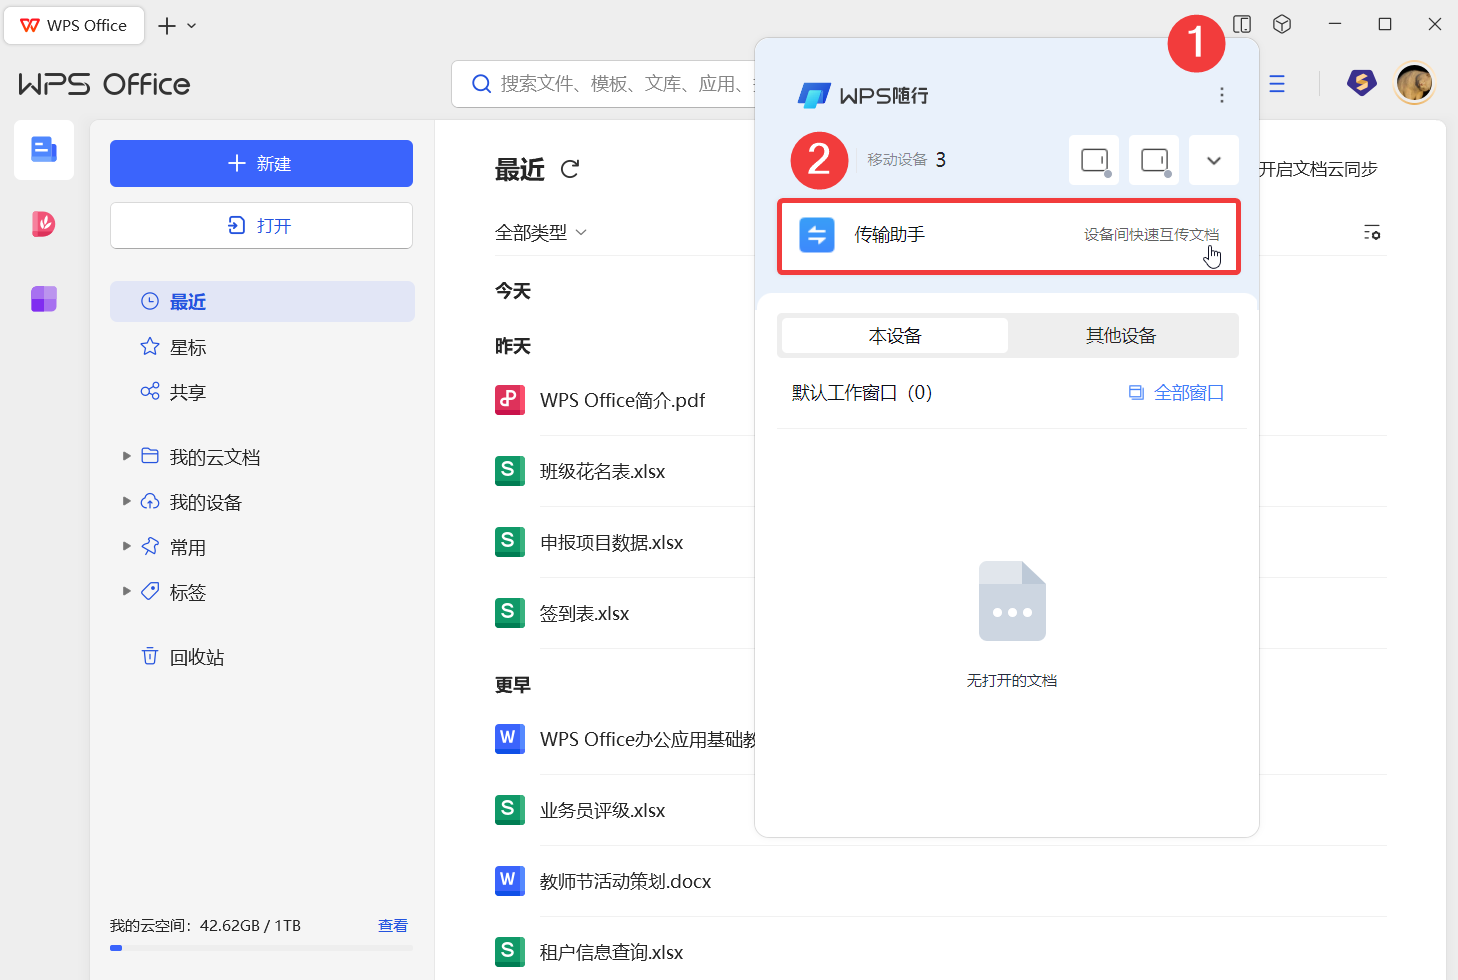
Task: Open dropdown arrow next to new tab plus
Action: (x=192, y=26)
